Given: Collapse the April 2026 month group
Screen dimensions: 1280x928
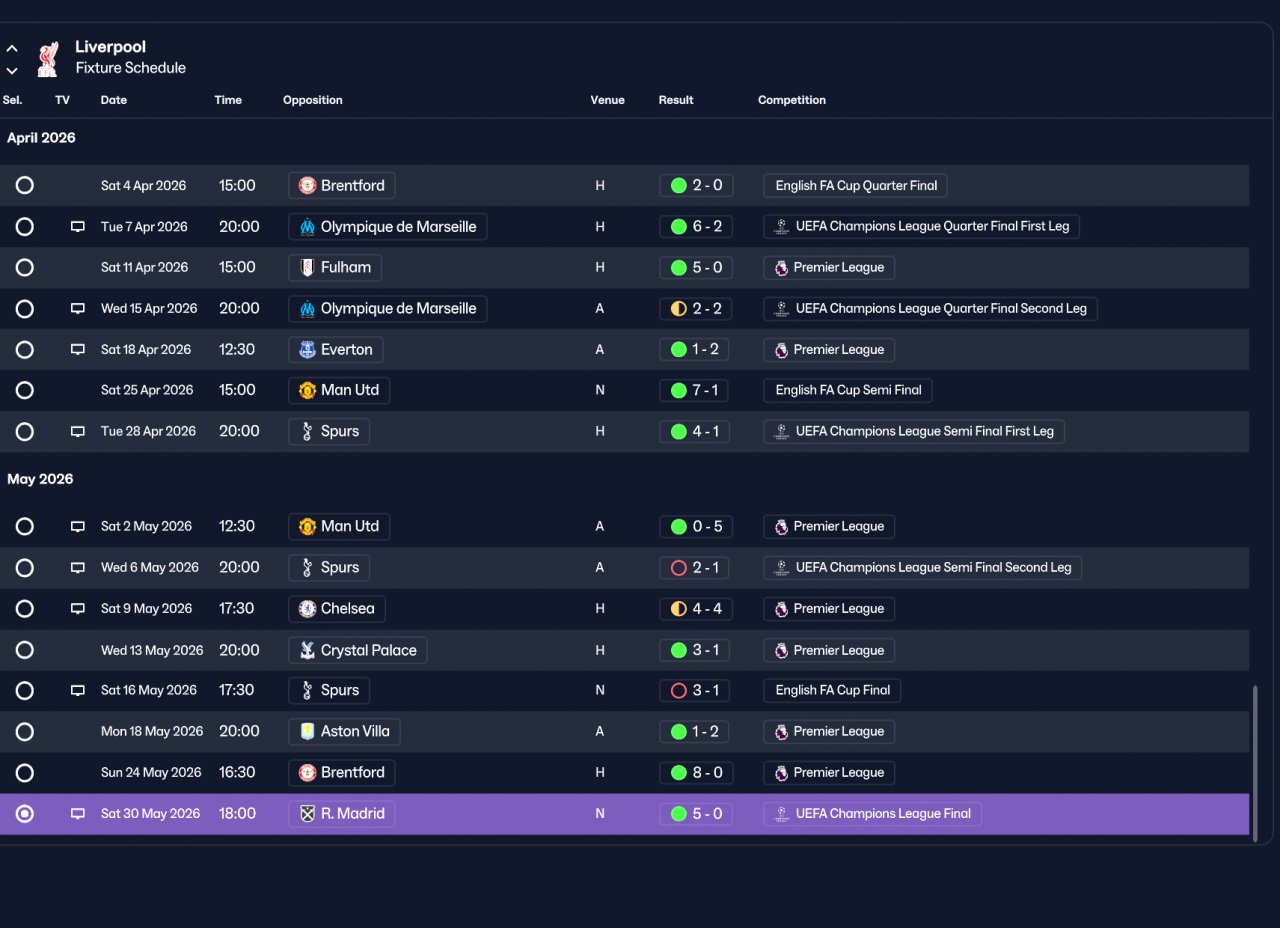Looking at the screenshot, I should pos(41,138).
